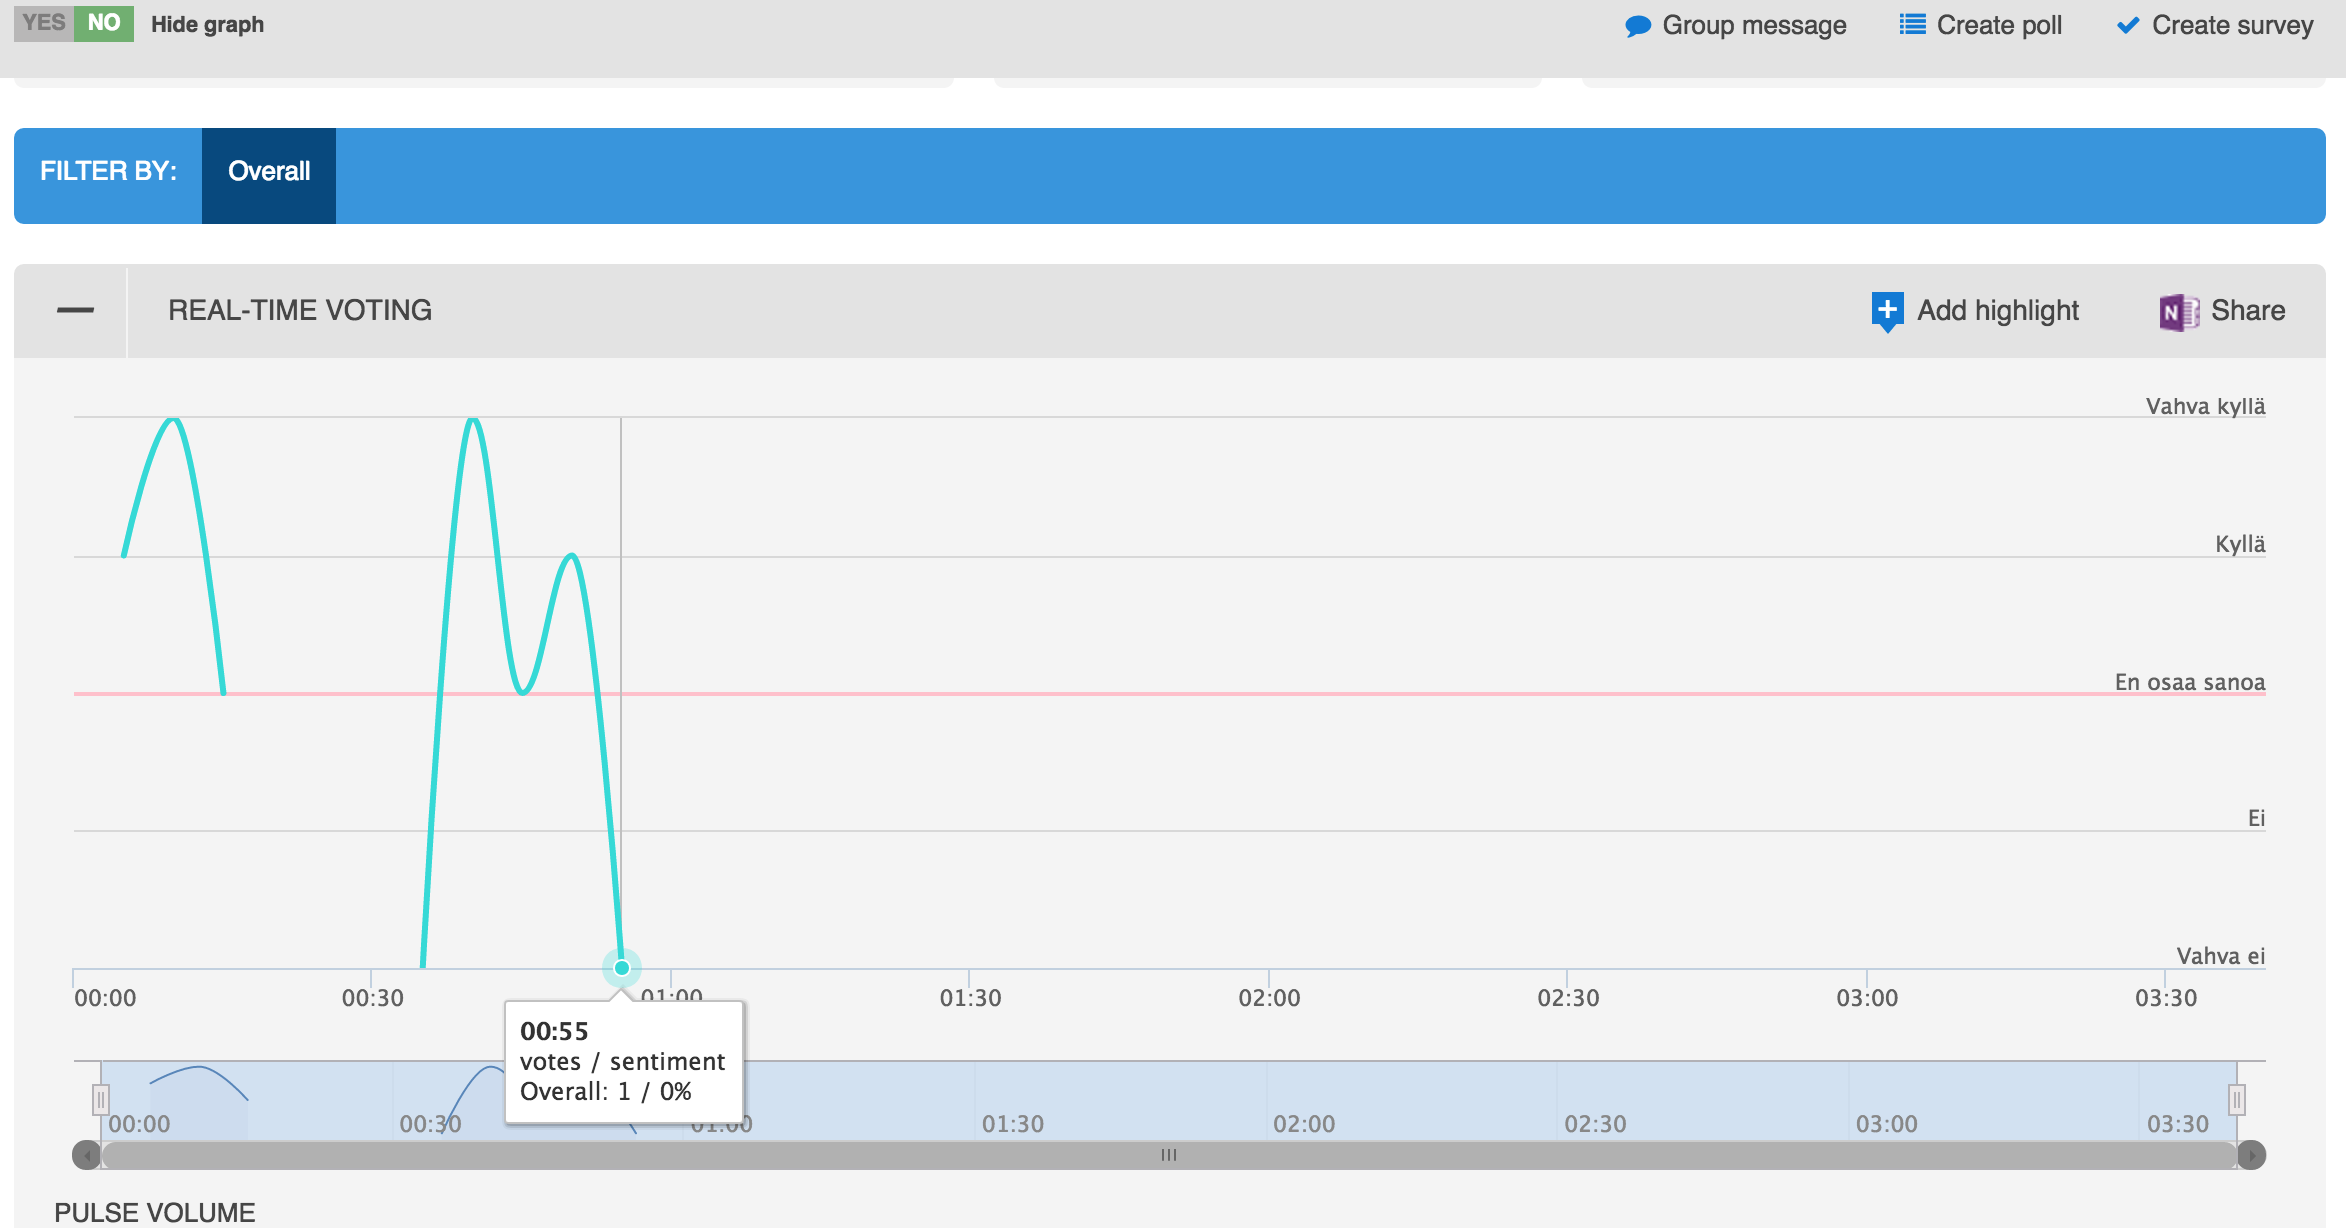Image resolution: width=2346 pixels, height=1228 pixels.
Task: Click the horizontal scrollbar grip in the middle
Action: [x=1168, y=1155]
